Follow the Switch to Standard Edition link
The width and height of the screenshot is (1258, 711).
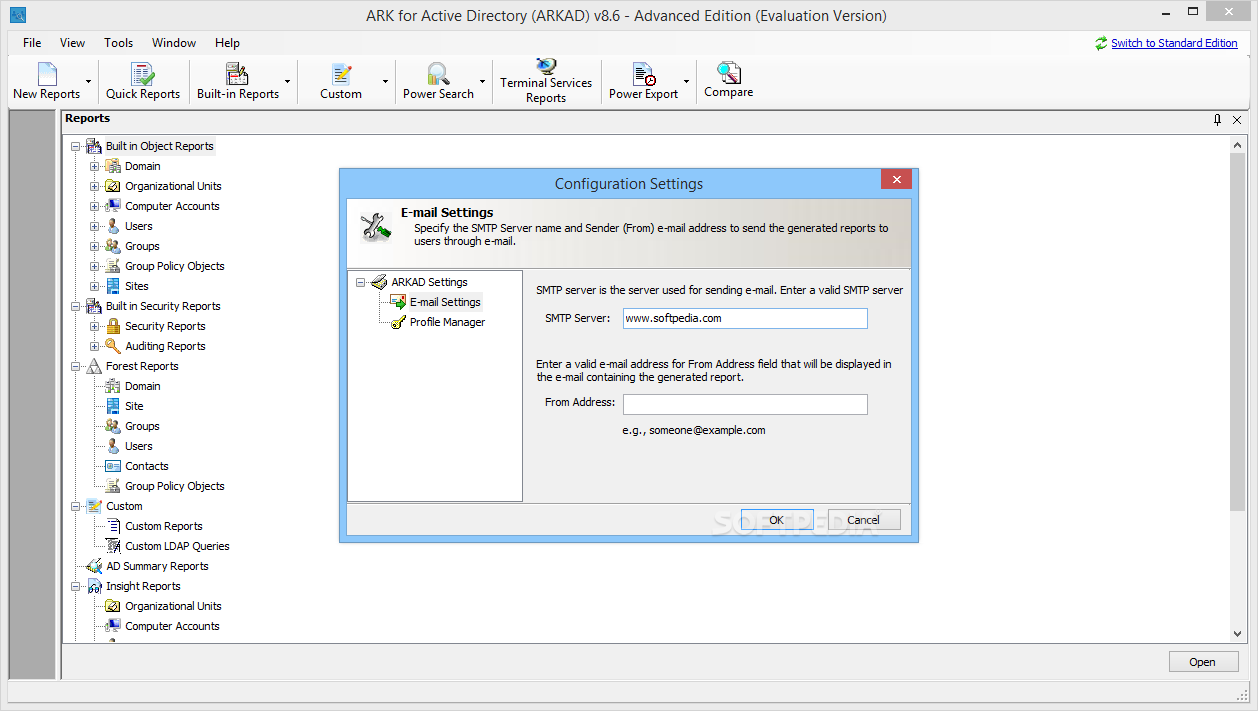click(x=1174, y=43)
